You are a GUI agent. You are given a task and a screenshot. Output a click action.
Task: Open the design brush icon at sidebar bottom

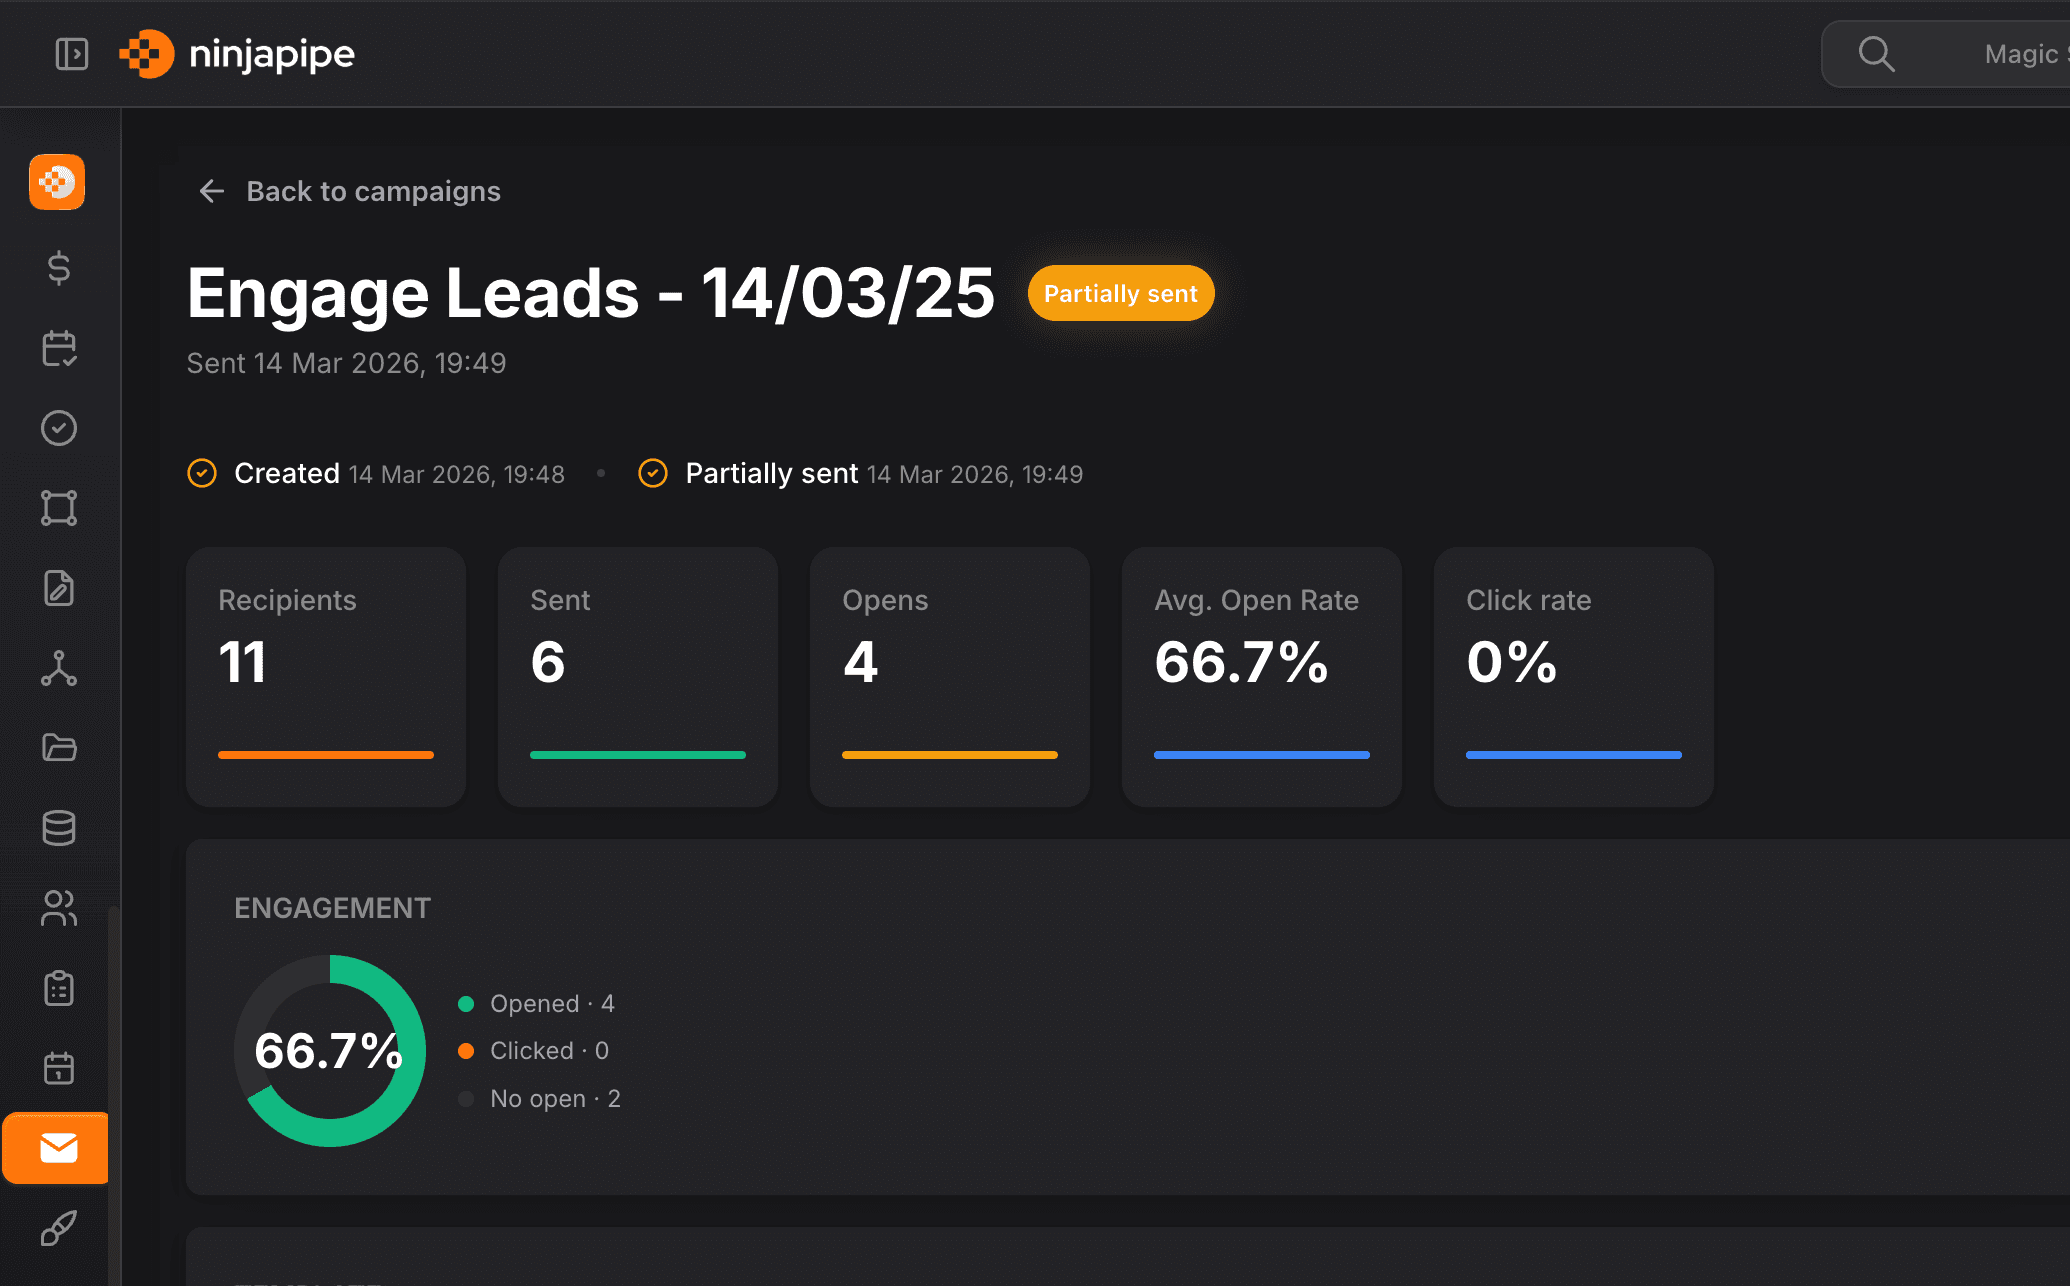pos(57,1228)
